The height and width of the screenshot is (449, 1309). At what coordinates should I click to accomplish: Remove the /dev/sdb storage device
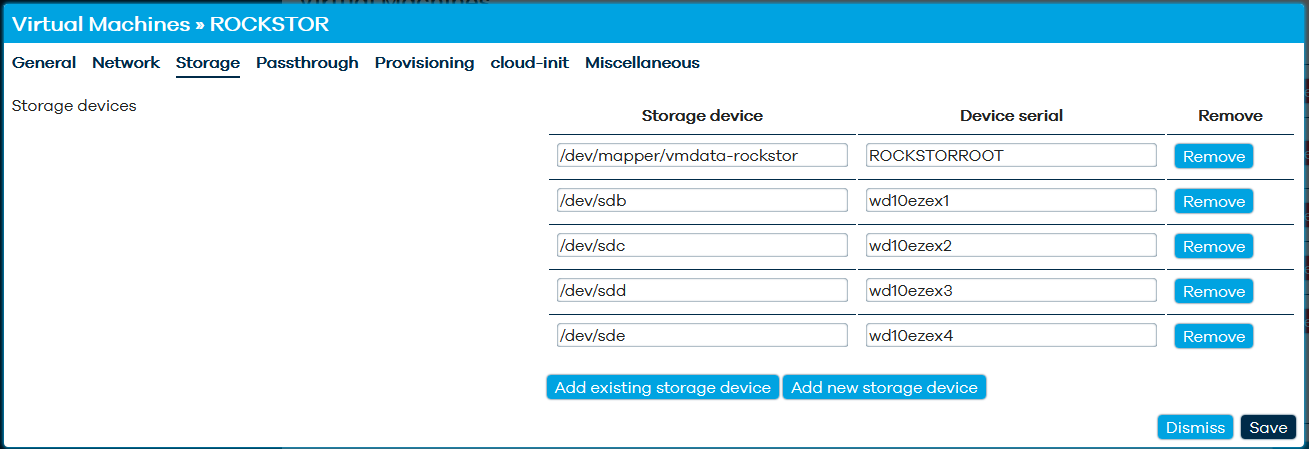(1214, 201)
